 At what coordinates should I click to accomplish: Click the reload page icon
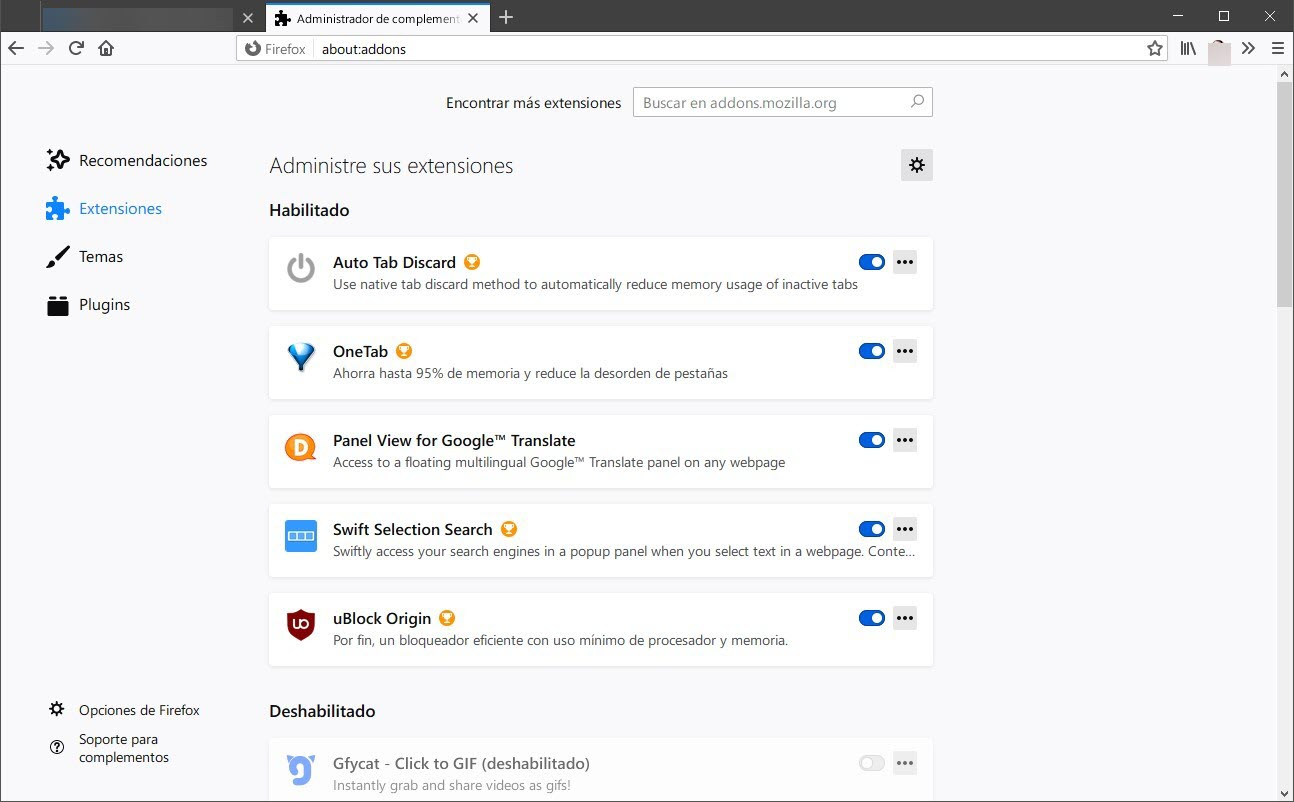[x=76, y=48]
